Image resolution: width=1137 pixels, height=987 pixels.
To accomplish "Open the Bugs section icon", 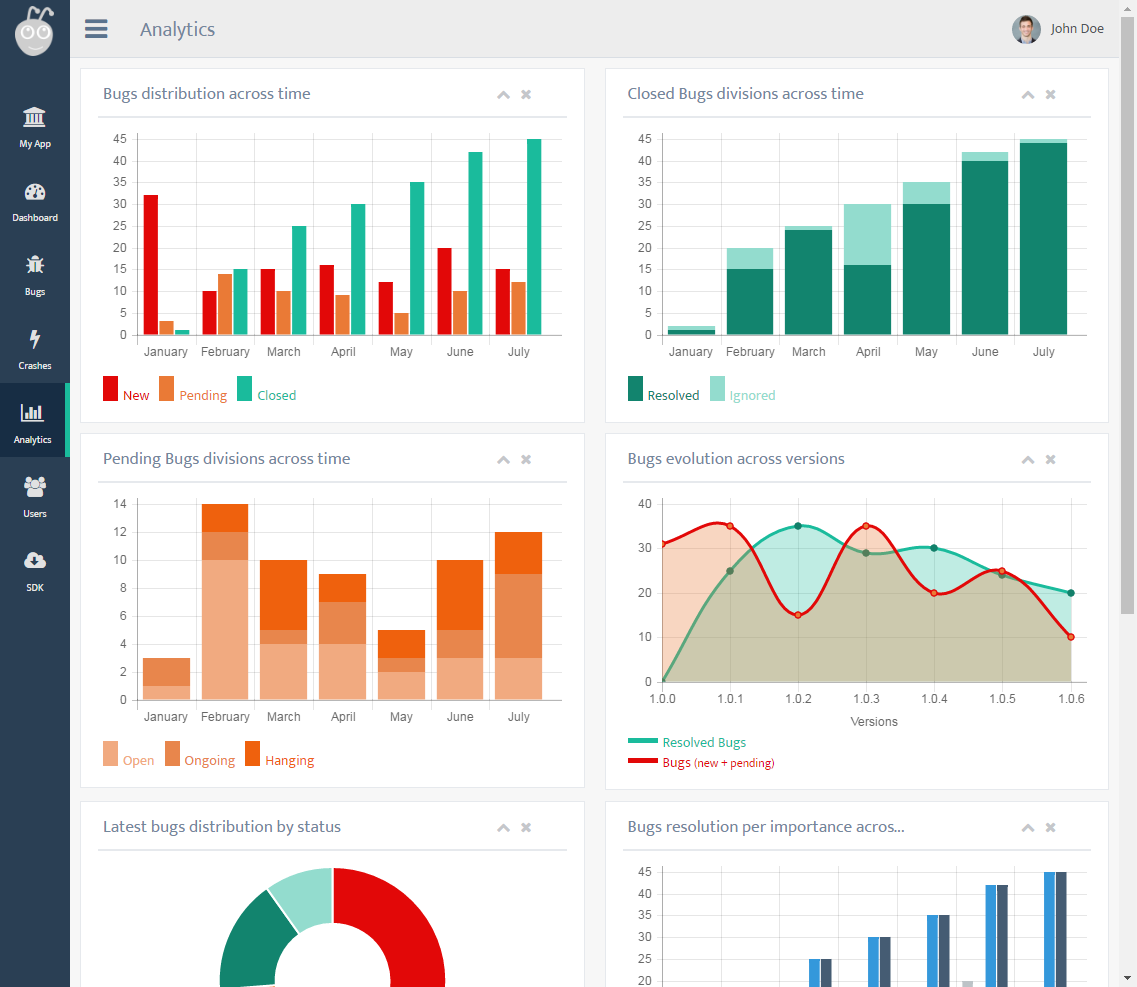I will click(x=35, y=265).
